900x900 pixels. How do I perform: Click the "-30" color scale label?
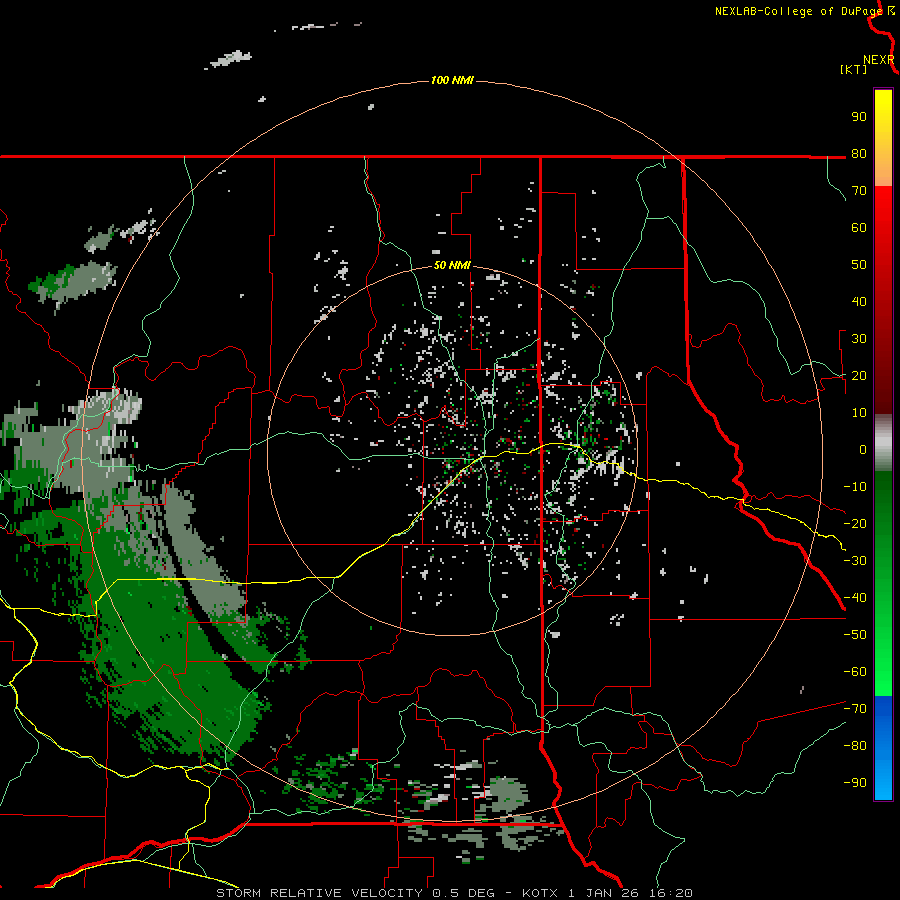click(855, 561)
